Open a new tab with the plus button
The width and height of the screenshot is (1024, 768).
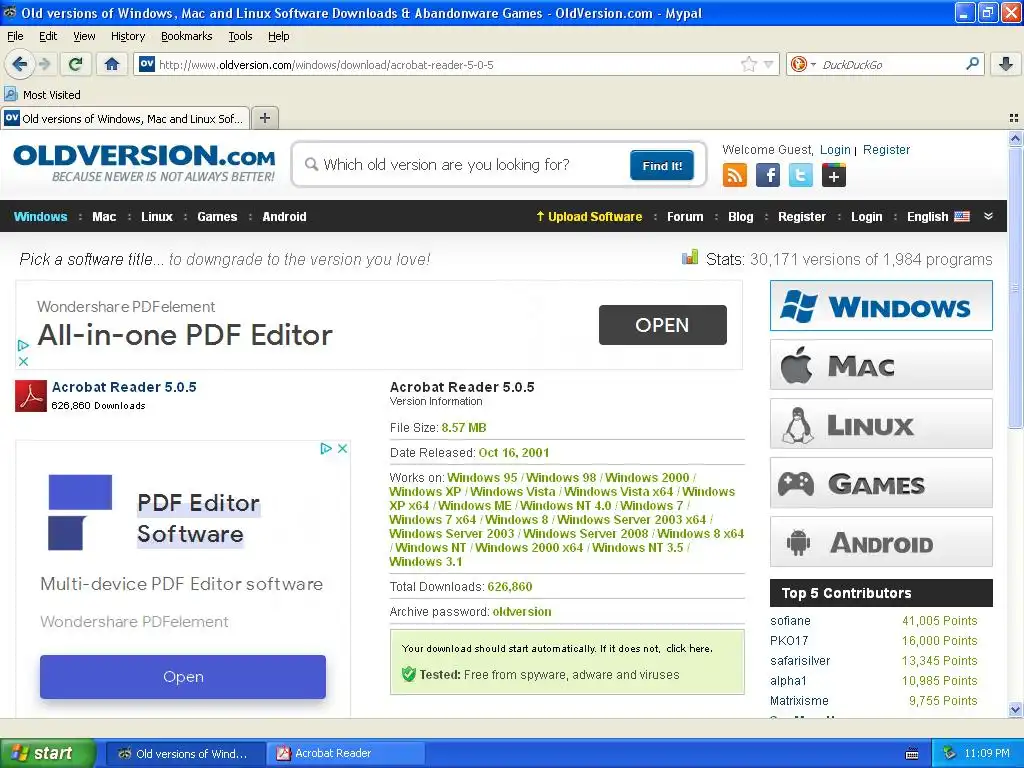[264, 118]
